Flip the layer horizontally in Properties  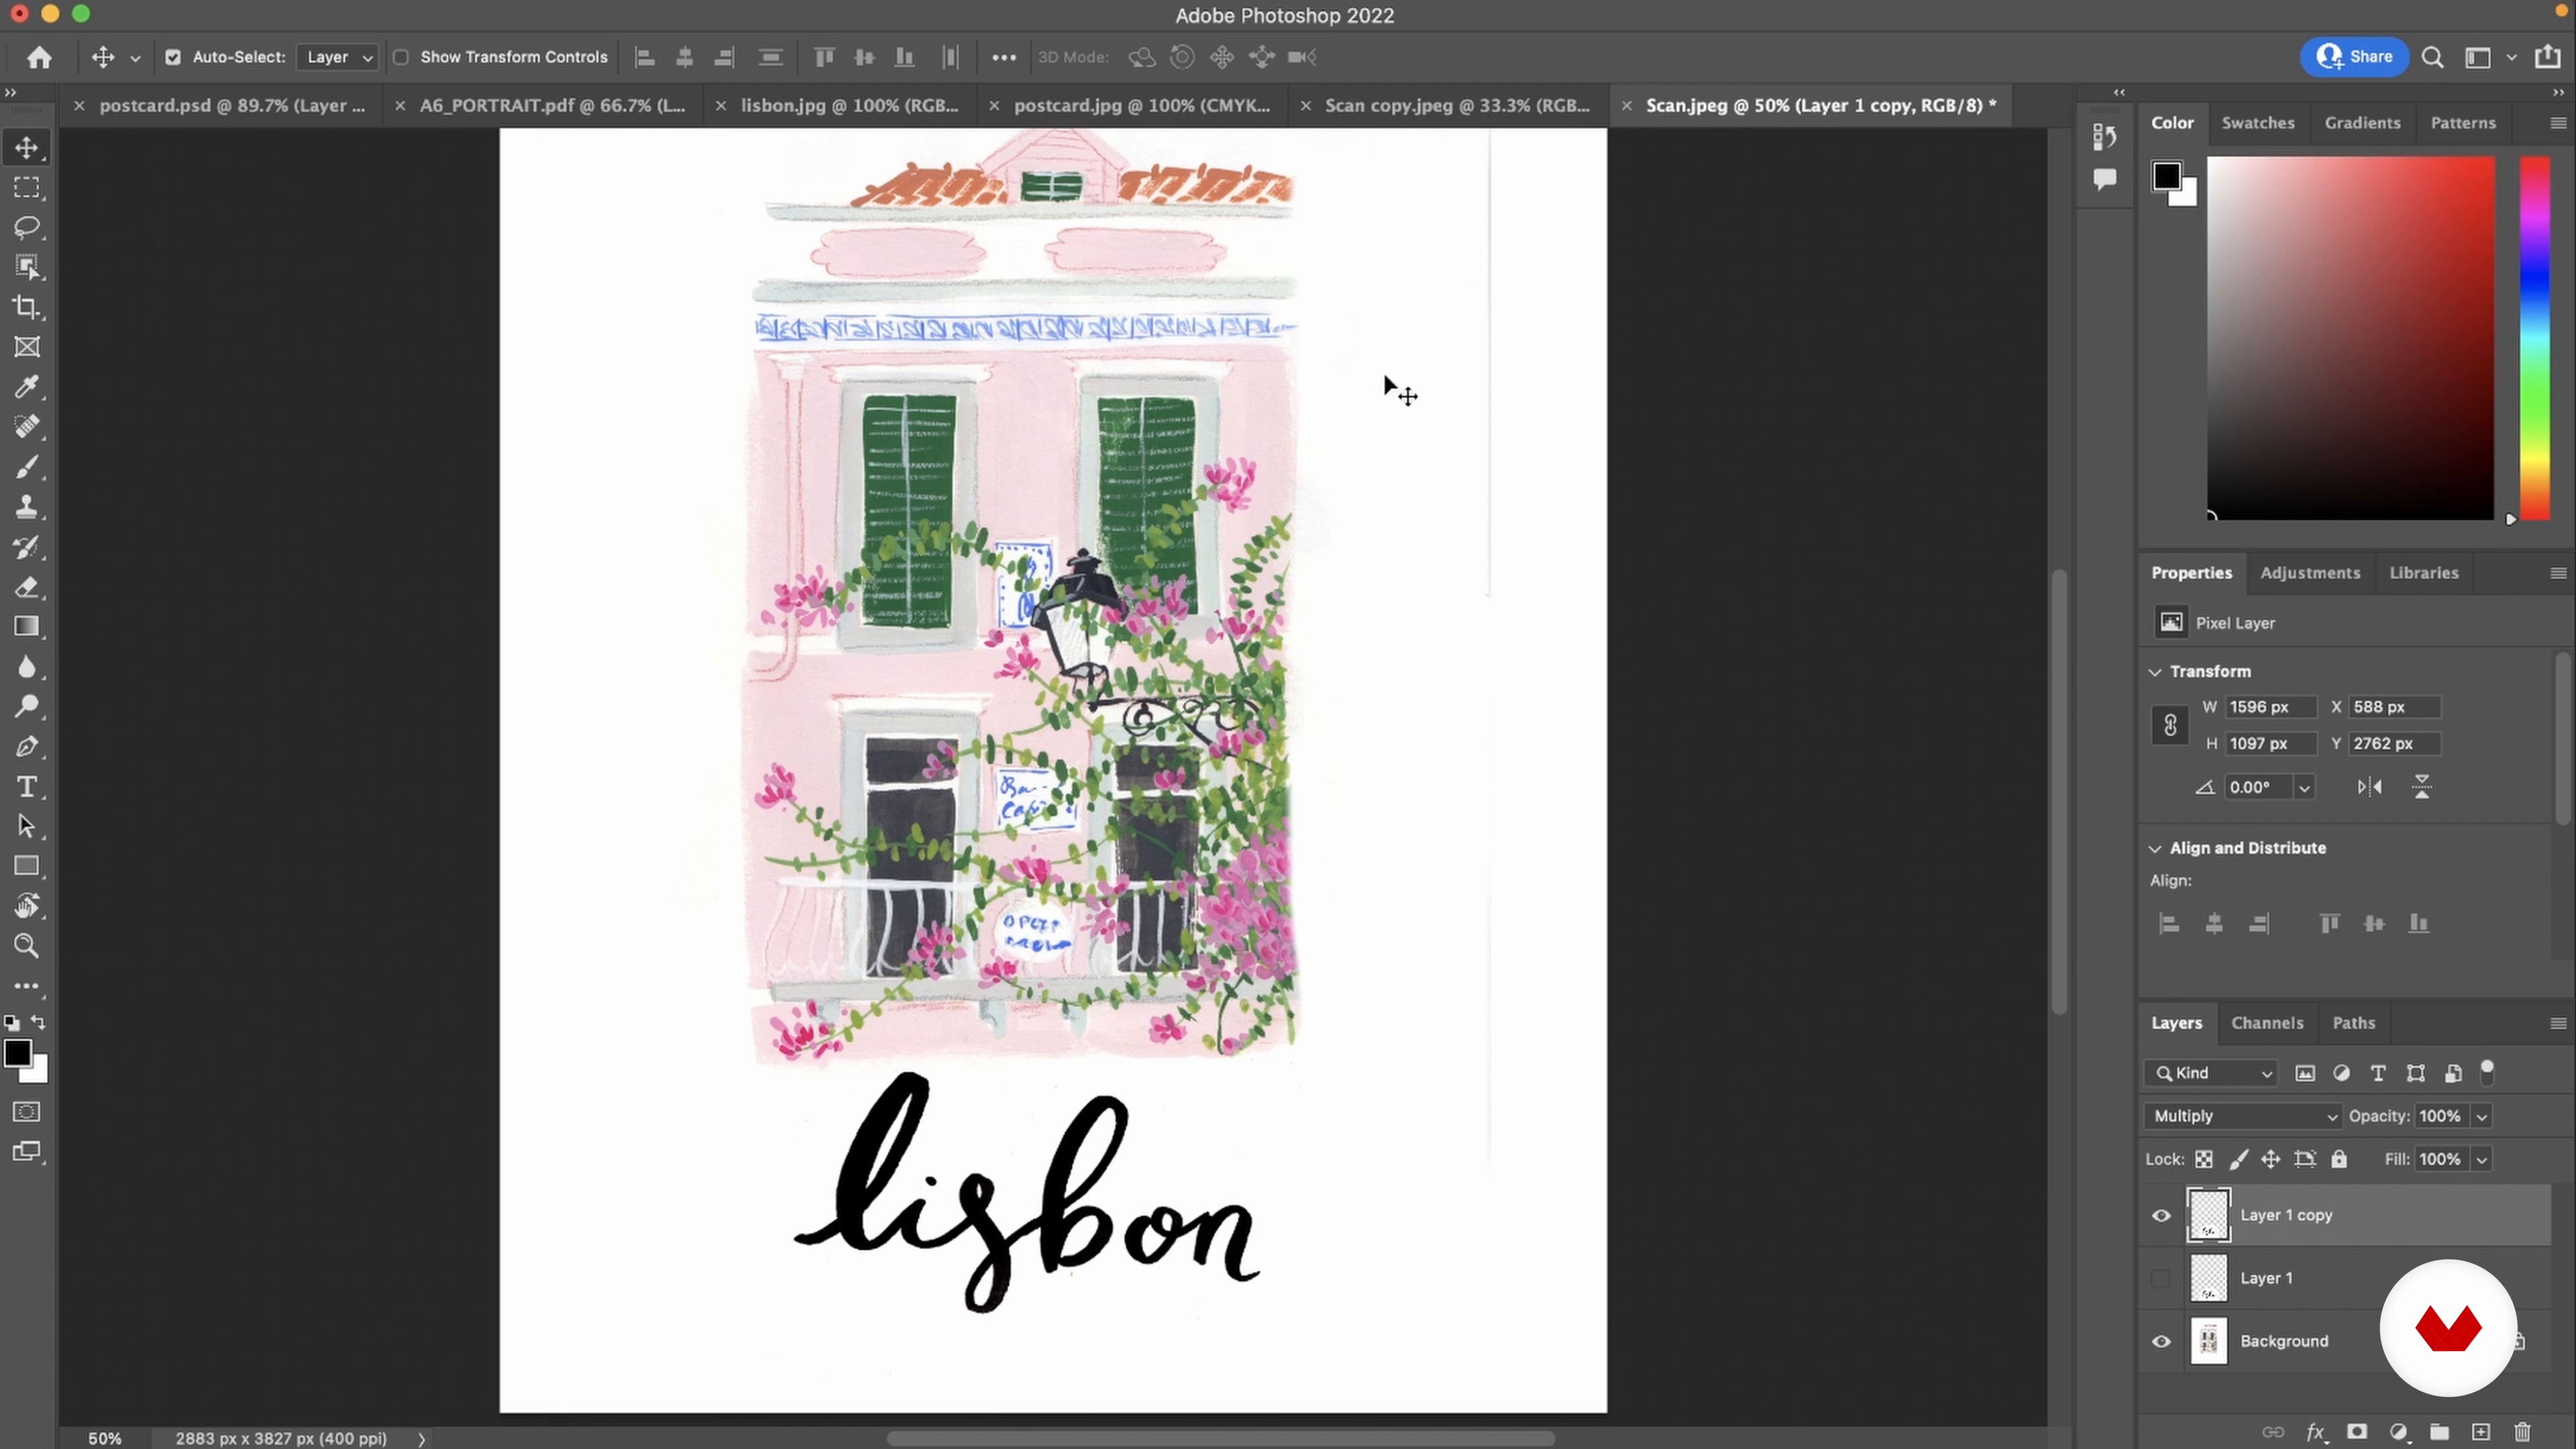(2369, 787)
